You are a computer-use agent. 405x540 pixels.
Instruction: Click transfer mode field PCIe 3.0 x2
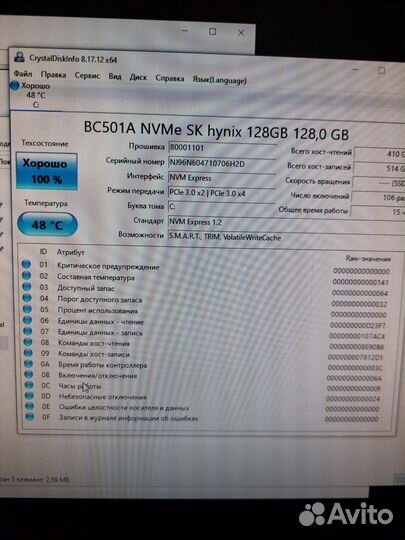(x=222, y=193)
